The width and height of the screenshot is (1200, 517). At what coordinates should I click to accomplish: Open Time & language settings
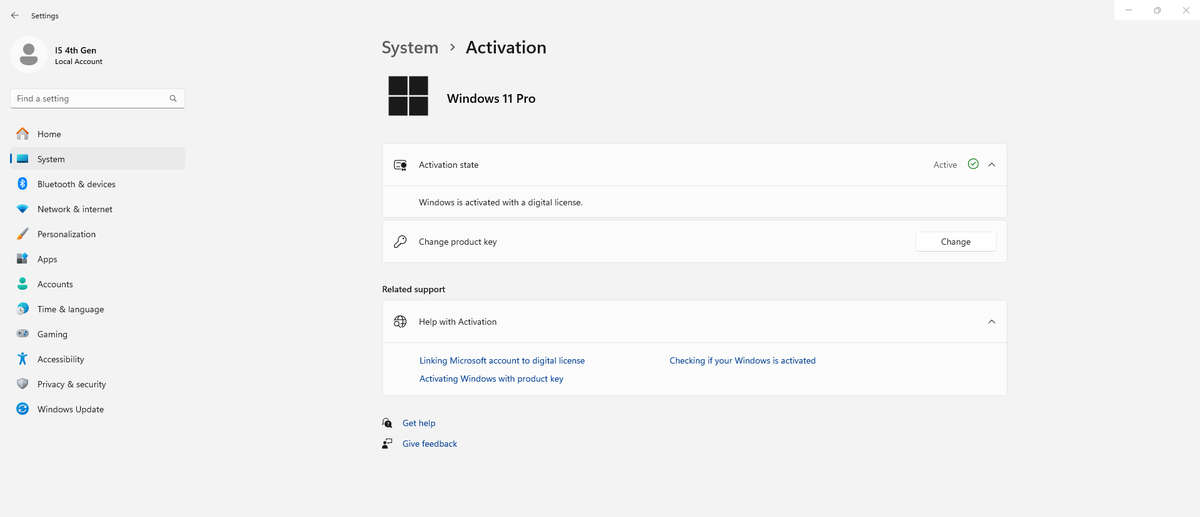coord(70,309)
